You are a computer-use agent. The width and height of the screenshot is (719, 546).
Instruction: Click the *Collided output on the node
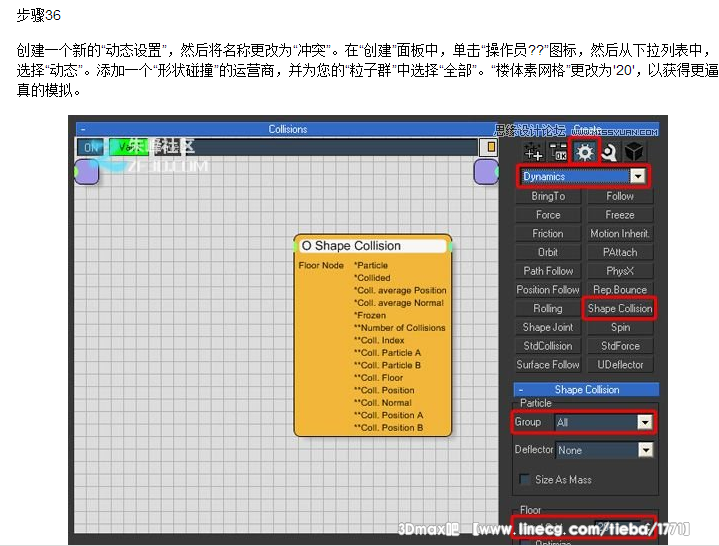[x=372, y=278]
